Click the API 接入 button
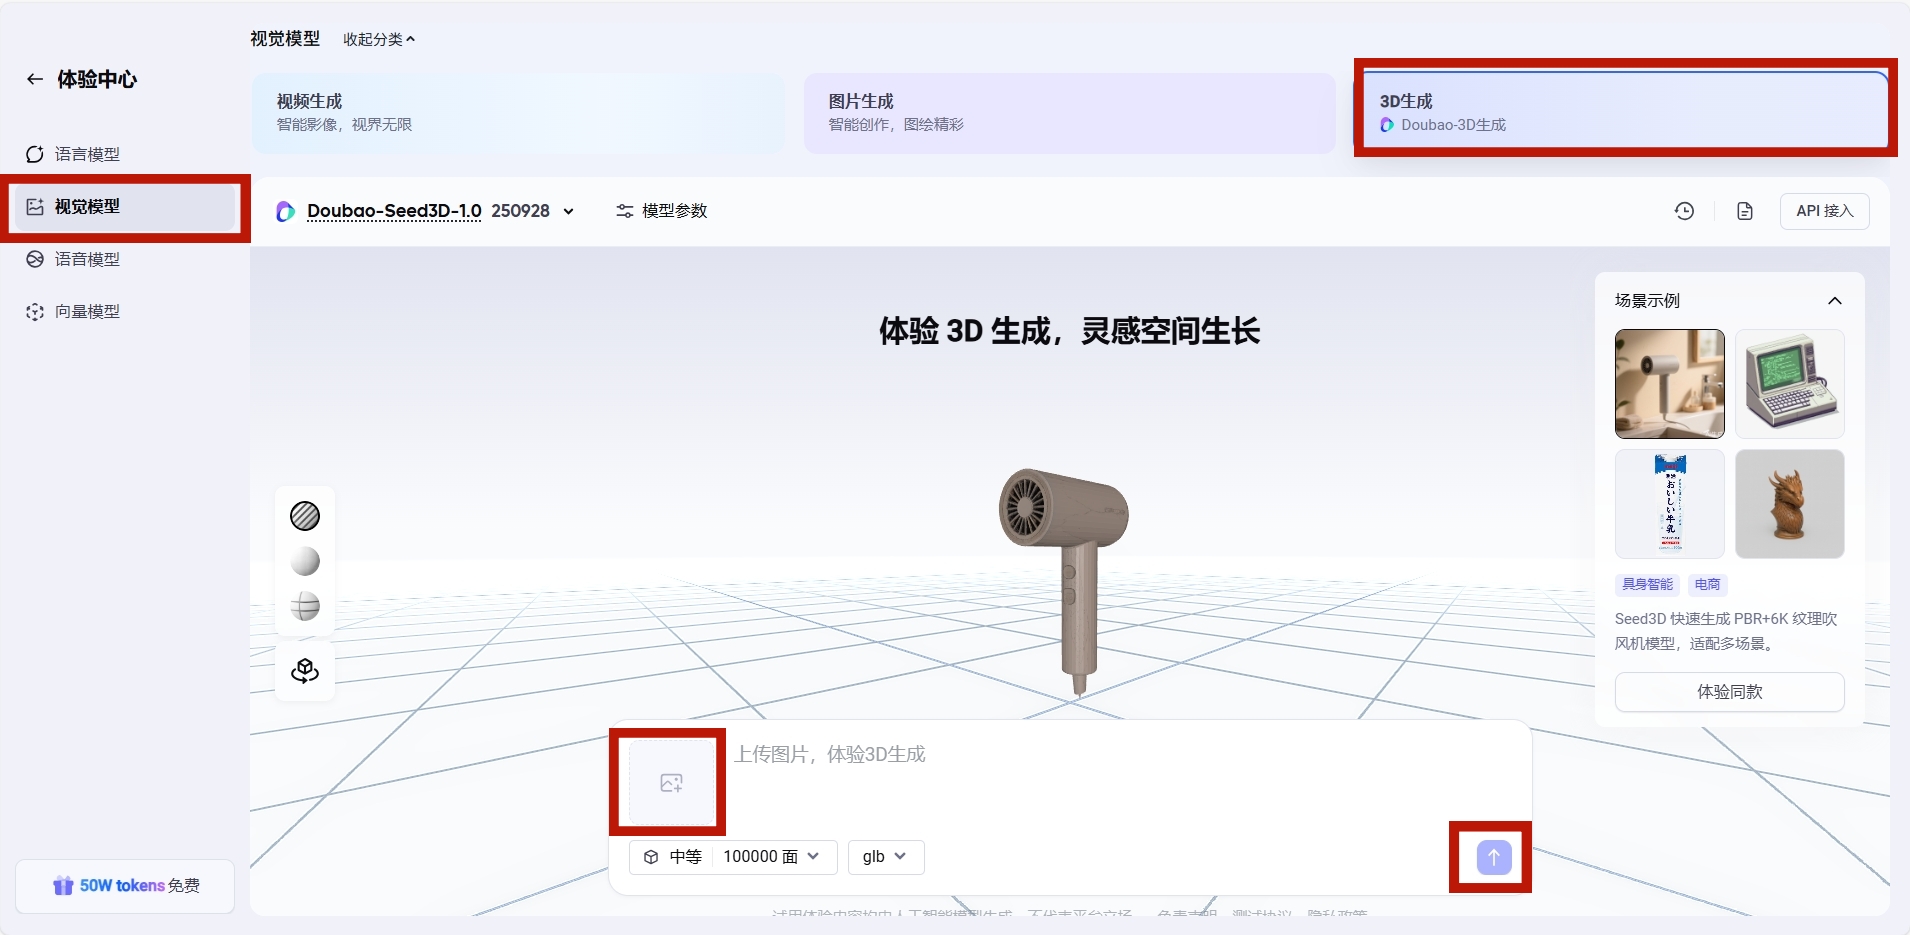This screenshot has height=935, width=1910. coord(1824,211)
